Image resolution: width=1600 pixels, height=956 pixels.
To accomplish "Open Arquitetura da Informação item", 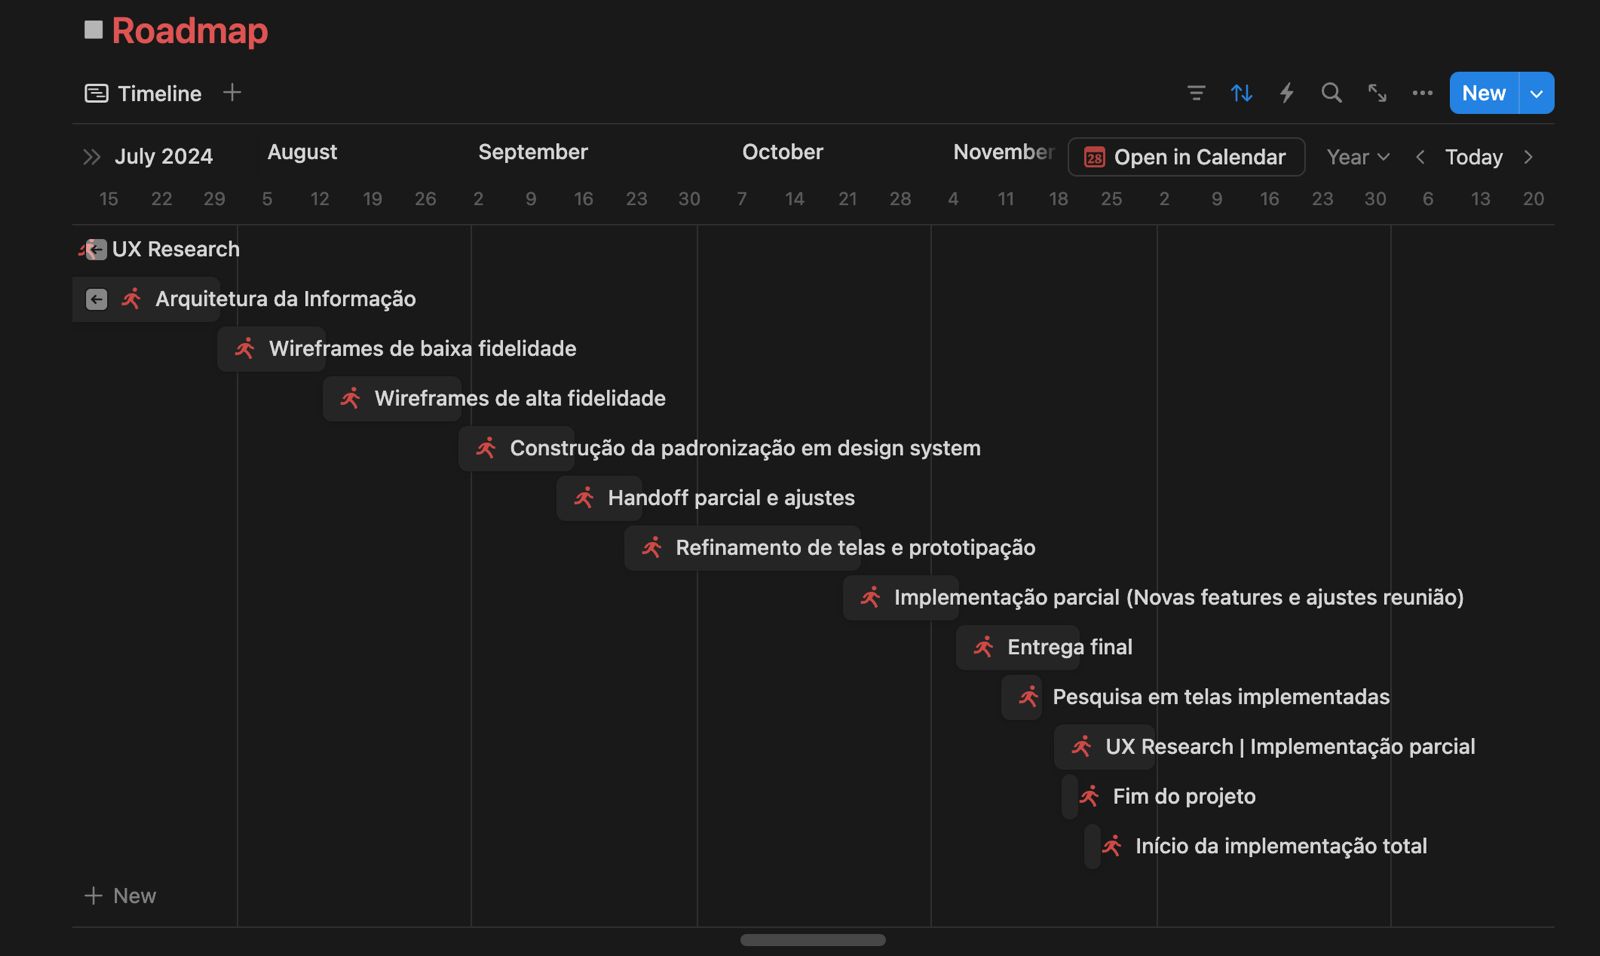I will coord(285,299).
